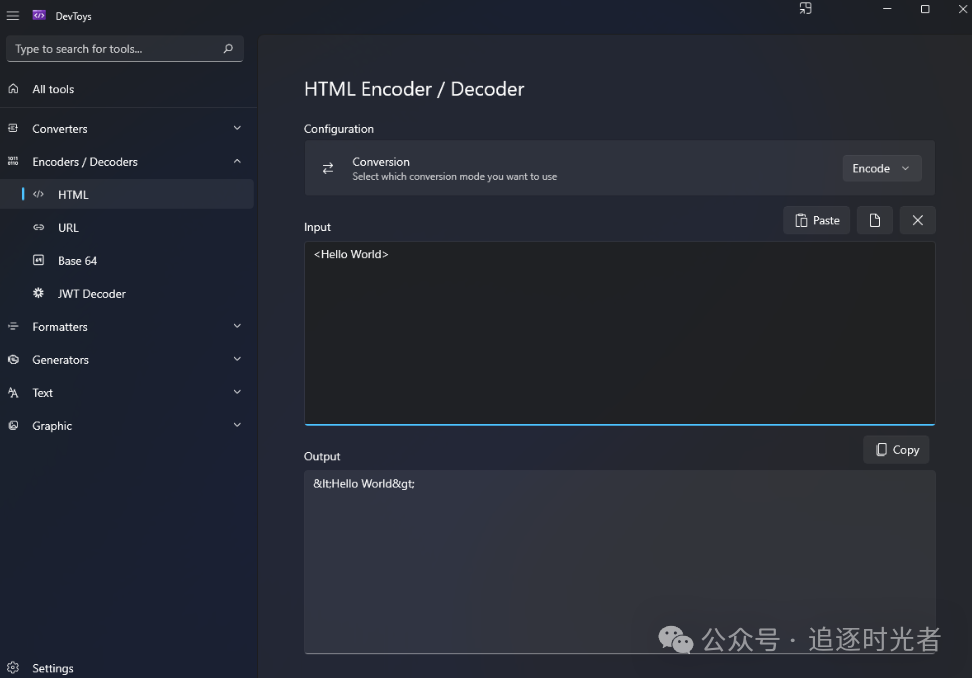Select Base 64 tool
The height and width of the screenshot is (678, 972).
tap(127, 260)
